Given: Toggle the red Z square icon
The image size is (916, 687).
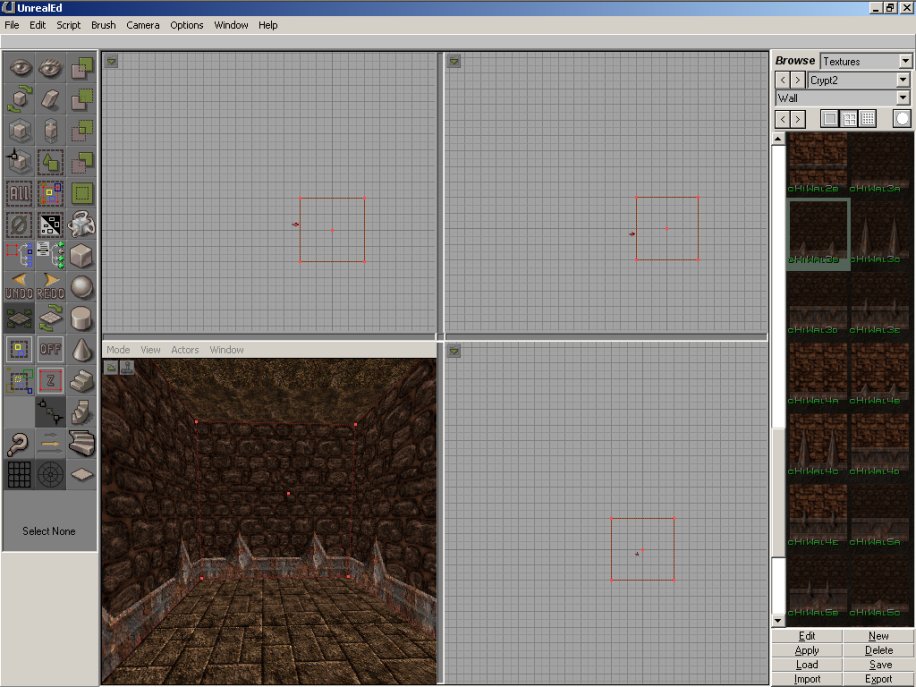Looking at the screenshot, I should tap(50, 381).
